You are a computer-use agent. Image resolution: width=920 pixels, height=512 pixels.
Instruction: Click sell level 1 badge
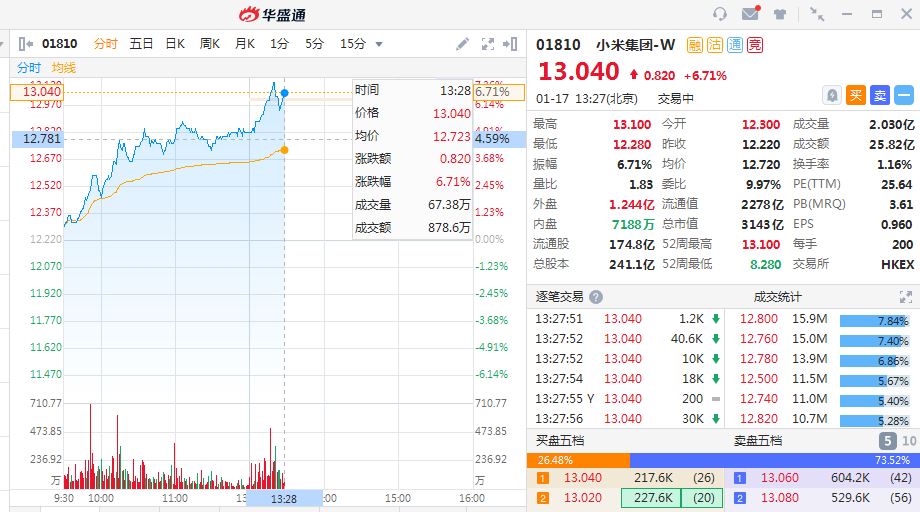click(x=740, y=479)
